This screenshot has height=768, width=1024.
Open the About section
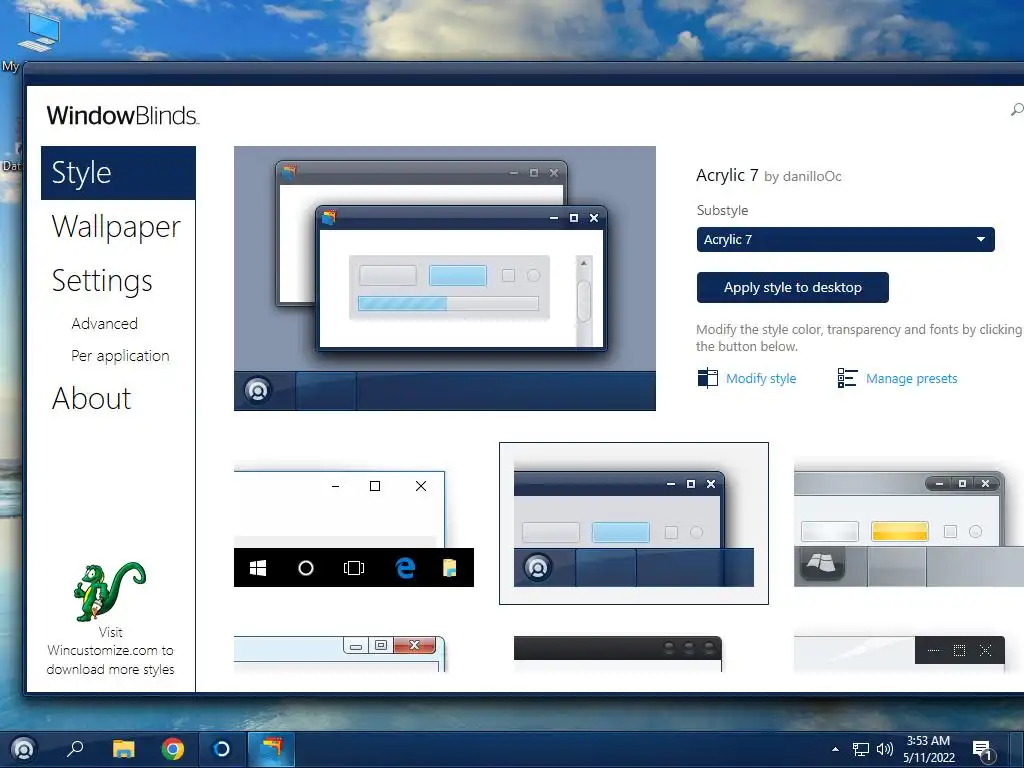click(x=91, y=398)
